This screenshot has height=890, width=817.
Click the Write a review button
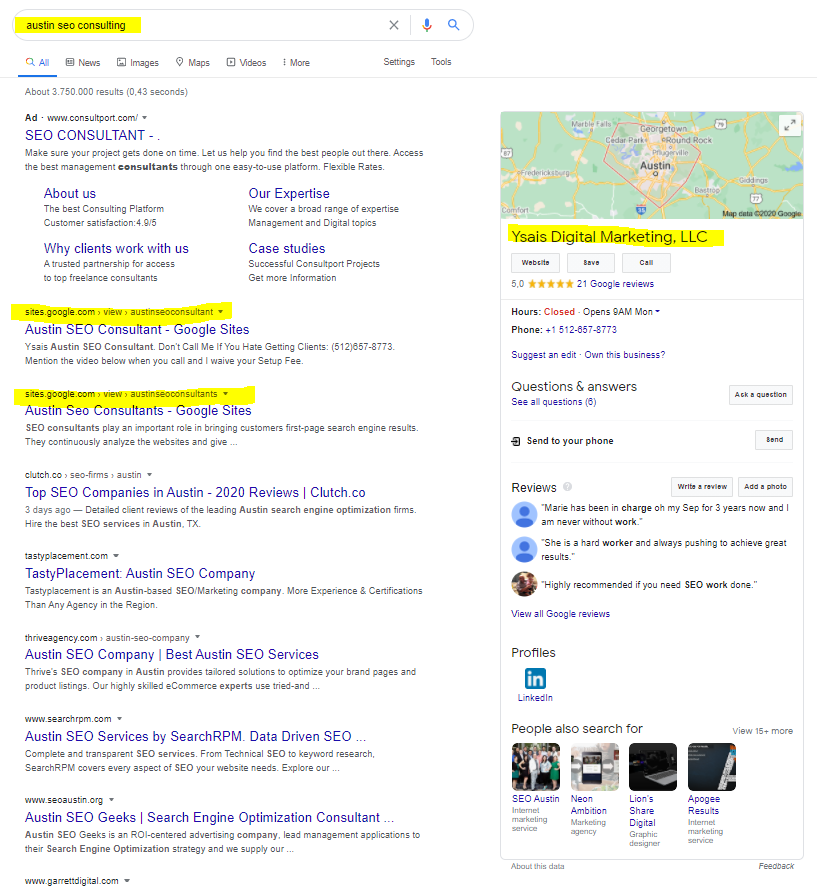702,486
